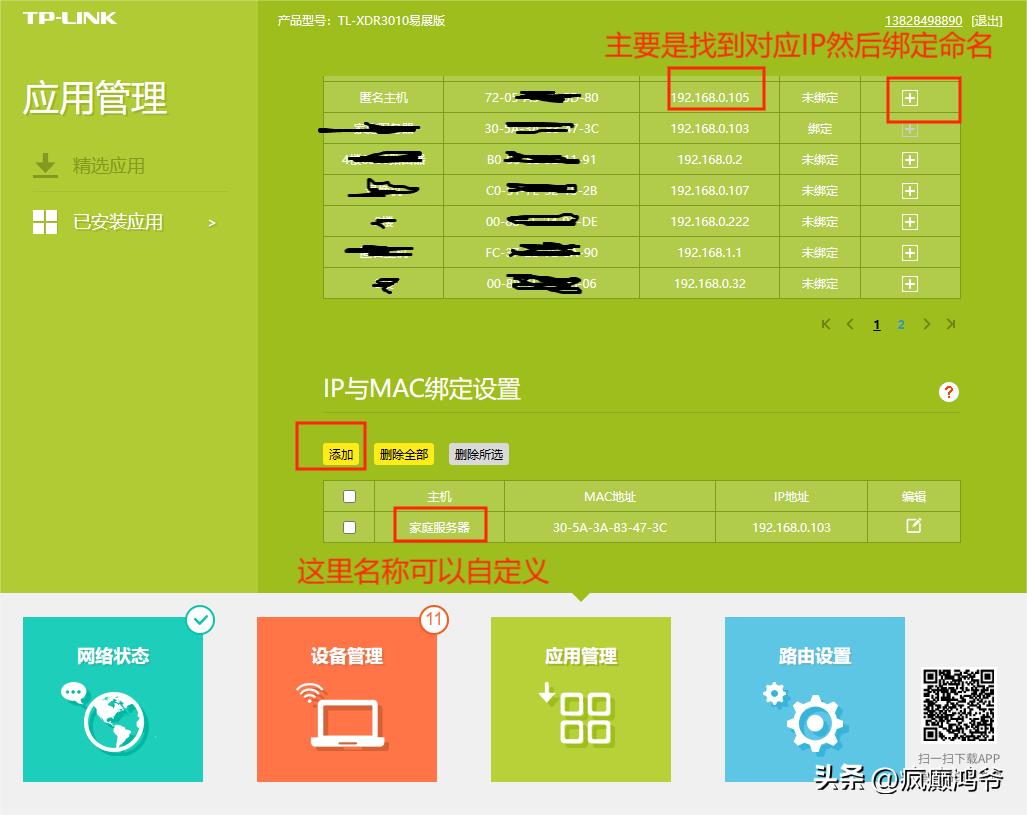Check the checkbox on the 家庭服务器 row

pyautogui.click(x=348, y=527)
